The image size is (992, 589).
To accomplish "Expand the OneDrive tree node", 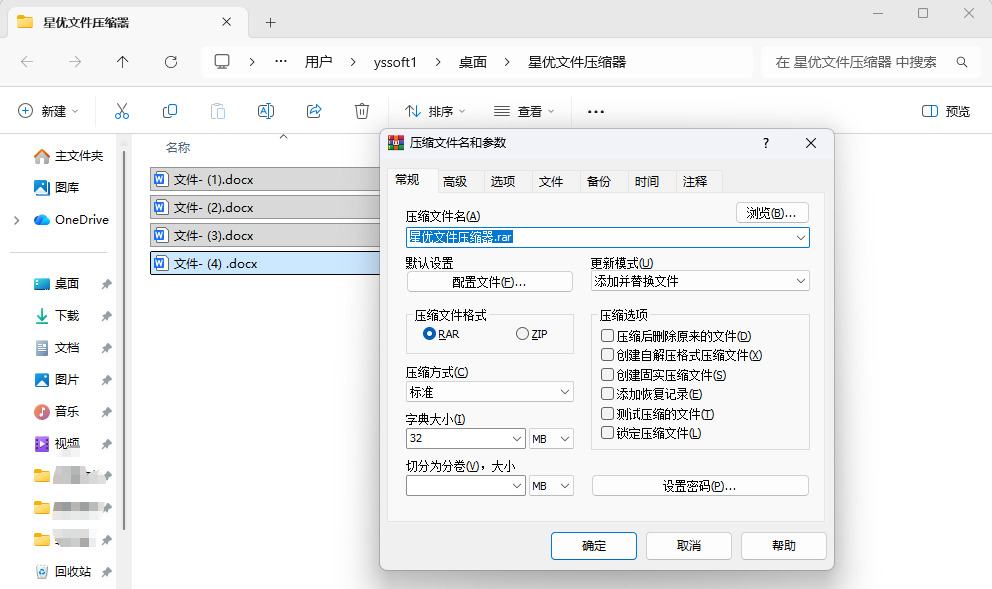I will (x=16, y=220).
